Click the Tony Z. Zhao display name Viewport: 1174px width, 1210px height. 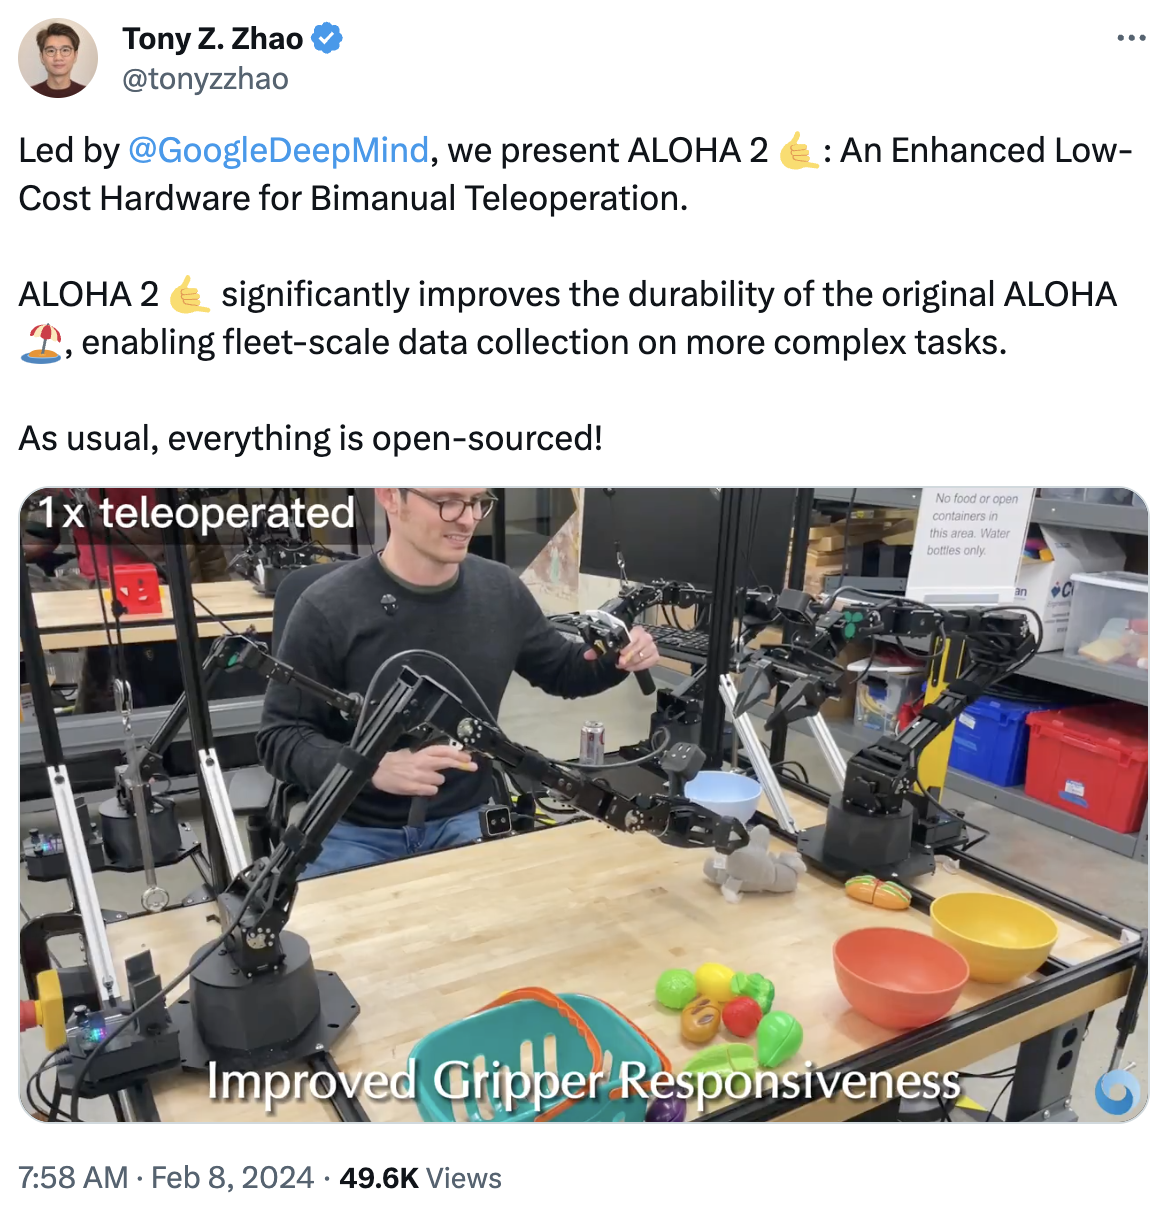click(212, 39)
